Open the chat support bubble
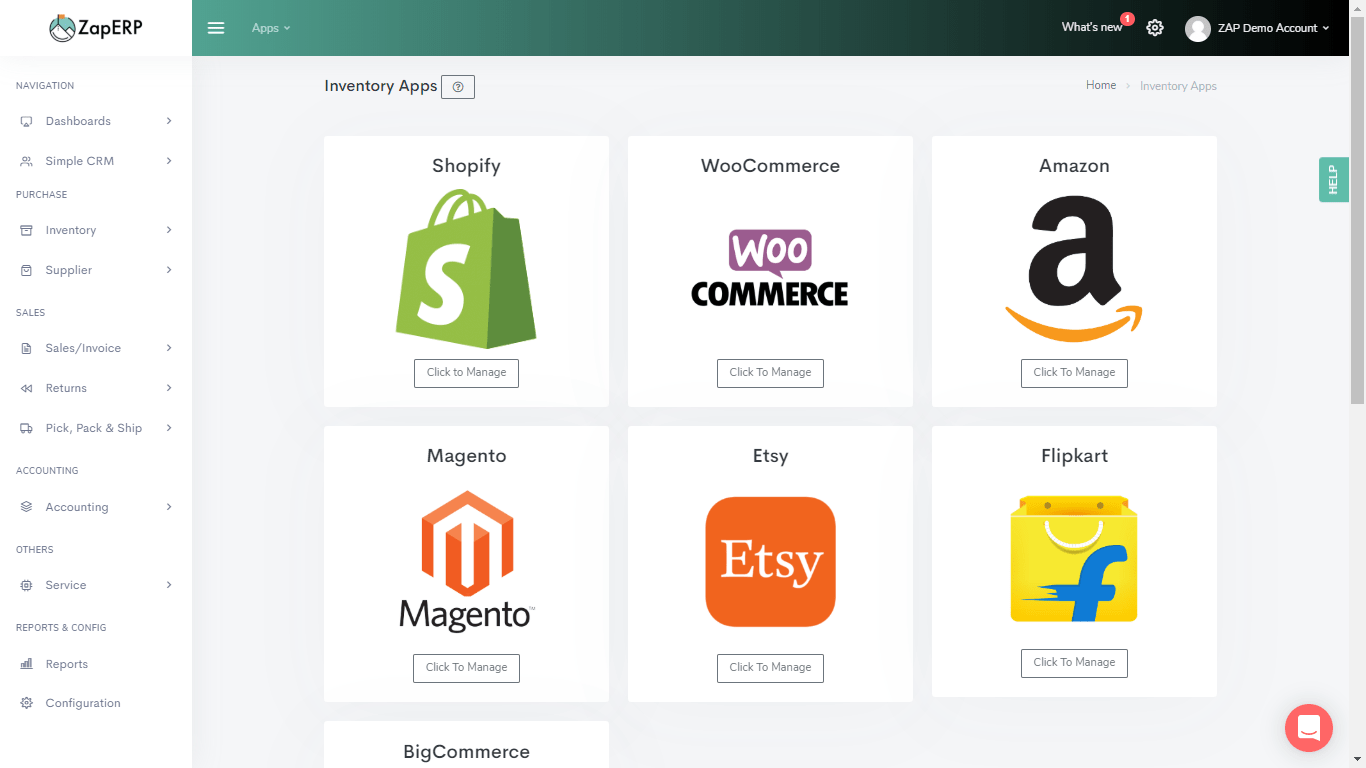Viewport: 1366px width, 768px height. [x=1309, y=728]
